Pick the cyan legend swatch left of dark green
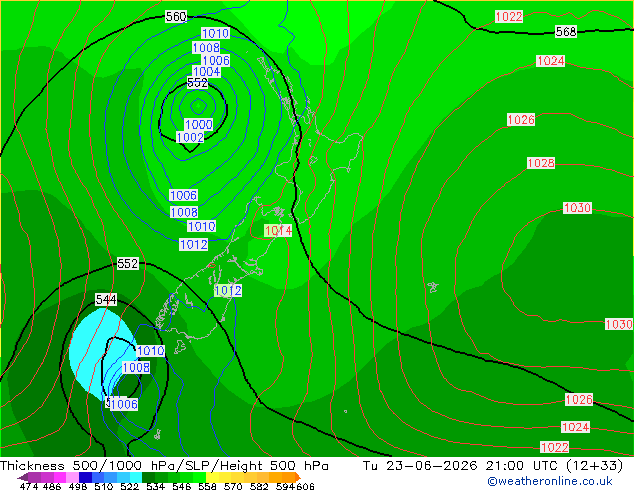 point(136,477)
